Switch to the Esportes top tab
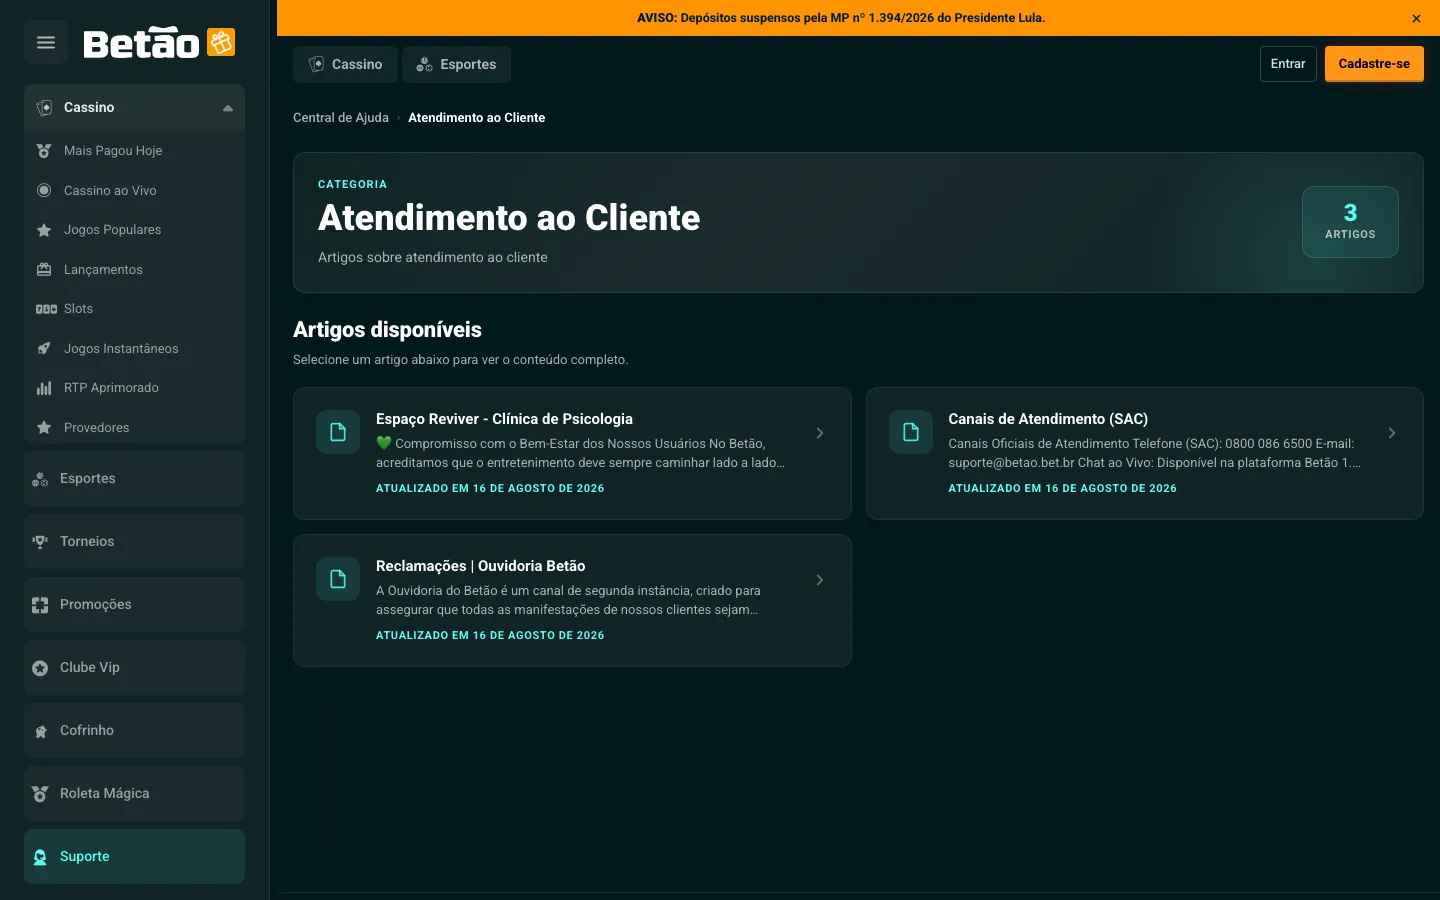Image resolution: width=1440 pixels, height=900 pixels. coord(456,64)
